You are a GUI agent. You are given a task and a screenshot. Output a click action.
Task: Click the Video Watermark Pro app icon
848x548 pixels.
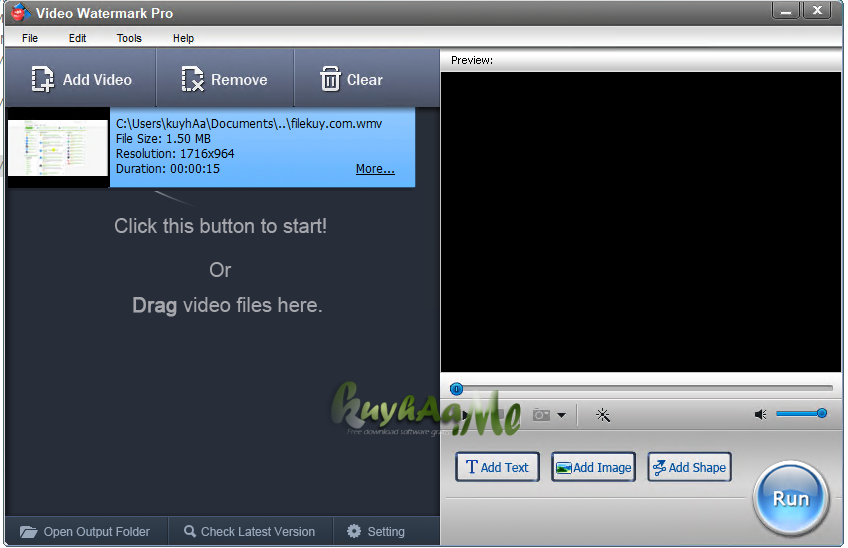(x=21, y=12)
